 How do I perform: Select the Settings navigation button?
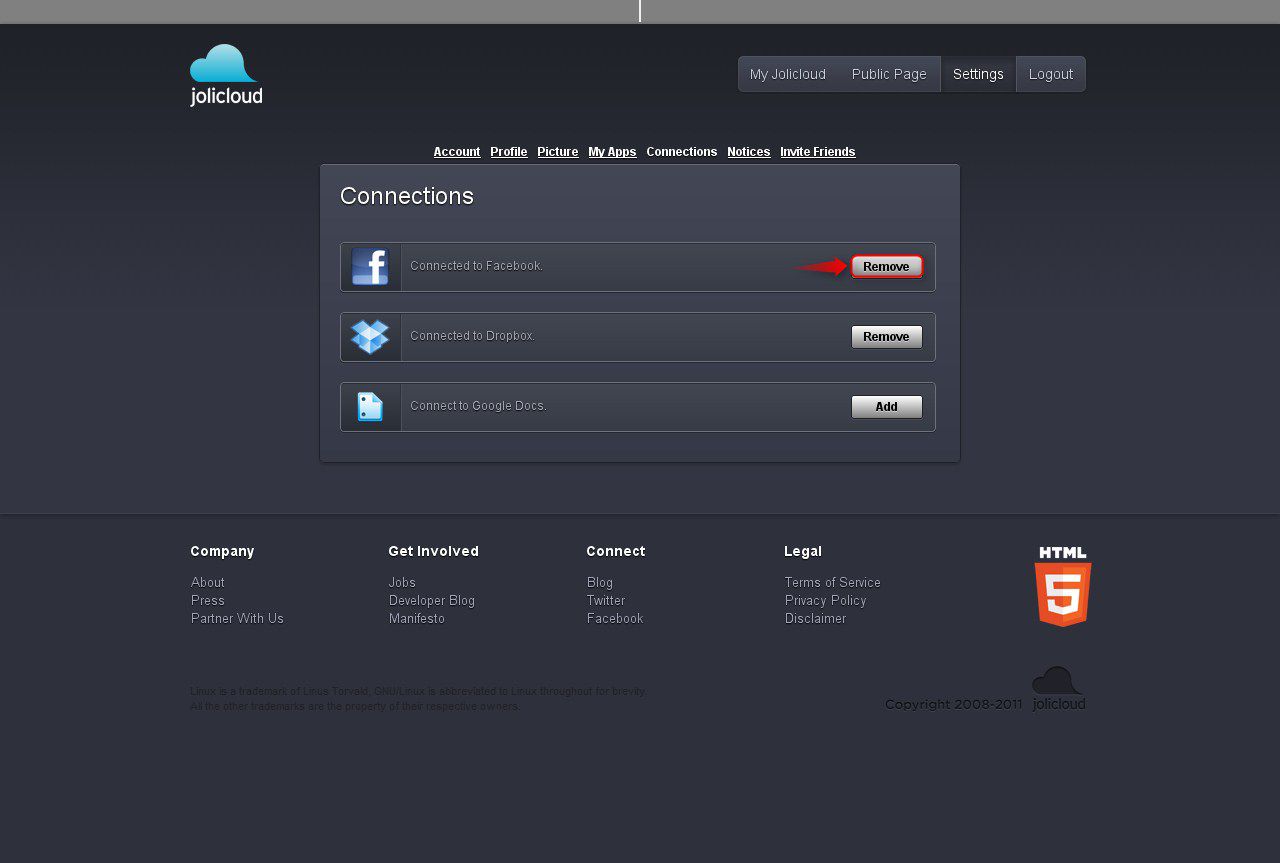click(x=978, y=74)
